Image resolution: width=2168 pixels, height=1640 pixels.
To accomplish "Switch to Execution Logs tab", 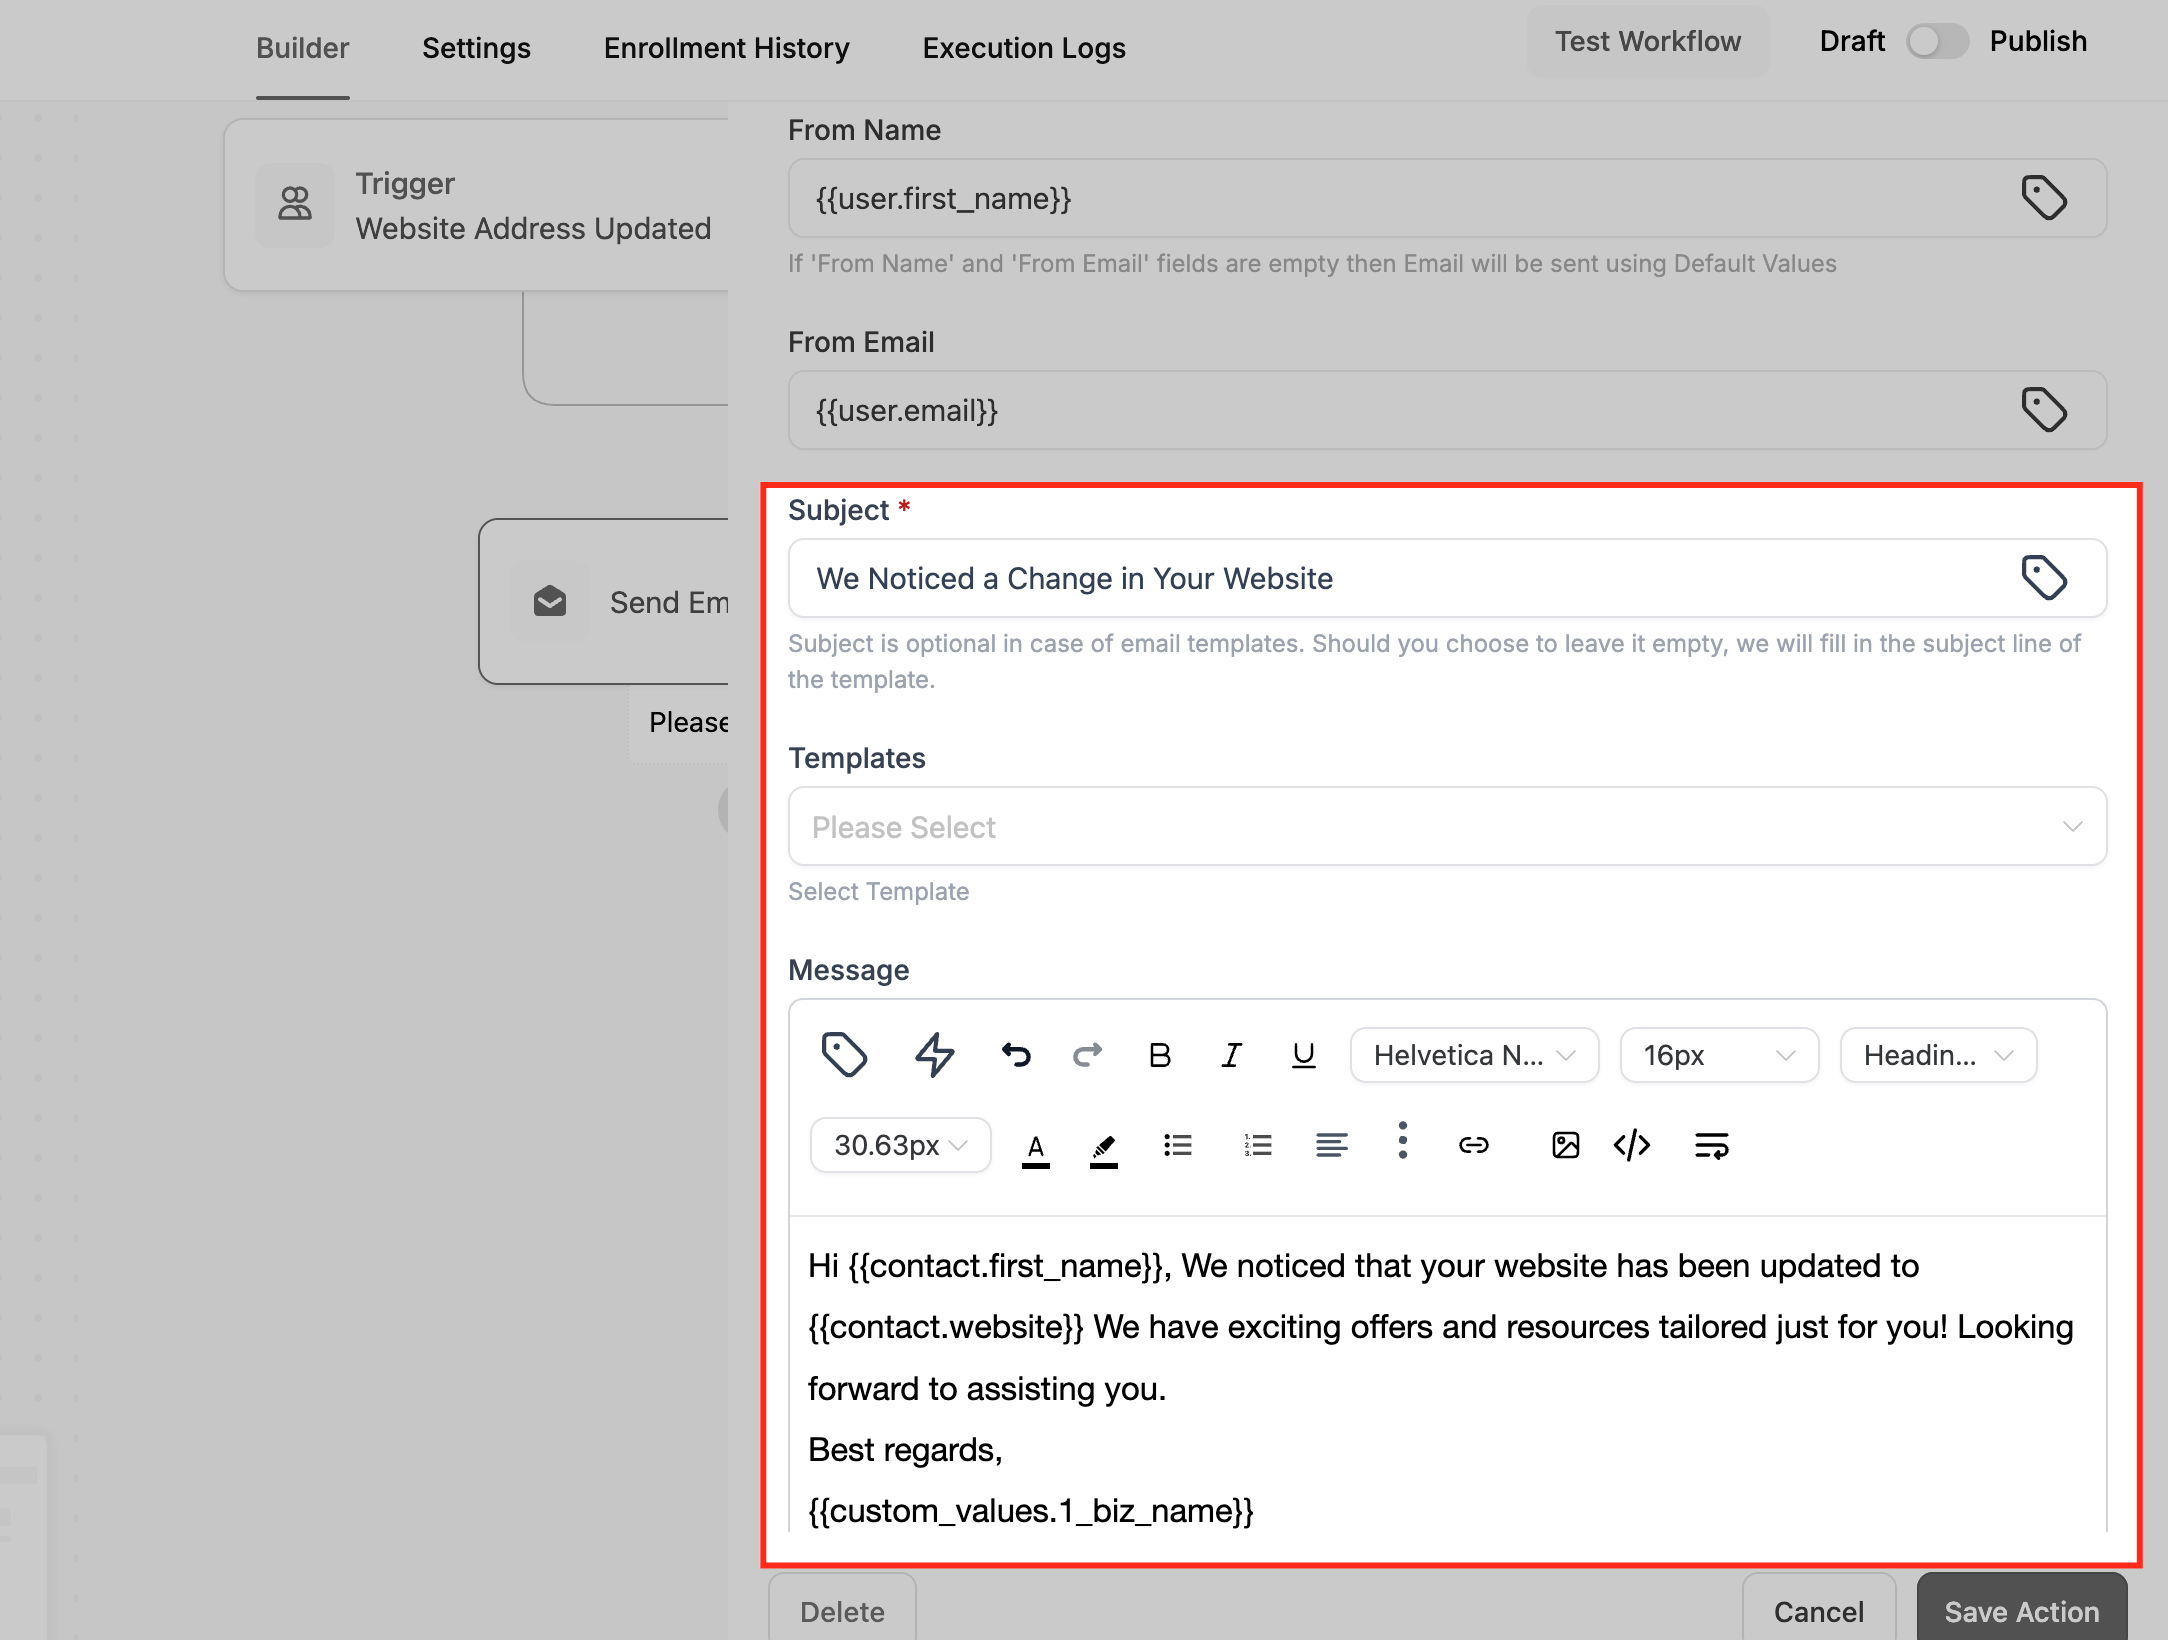I will [x=1024, y=48].
